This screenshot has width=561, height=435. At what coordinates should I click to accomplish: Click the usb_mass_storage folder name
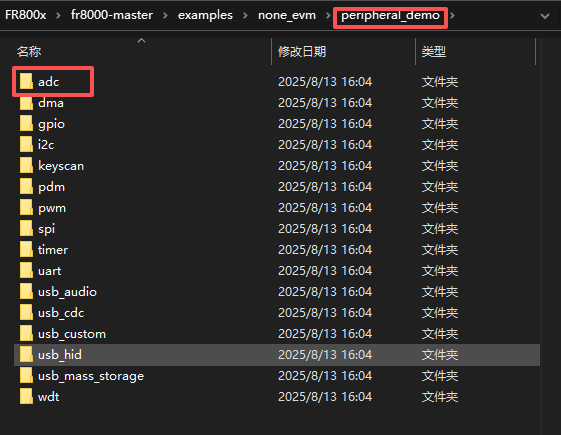point(91,376)
